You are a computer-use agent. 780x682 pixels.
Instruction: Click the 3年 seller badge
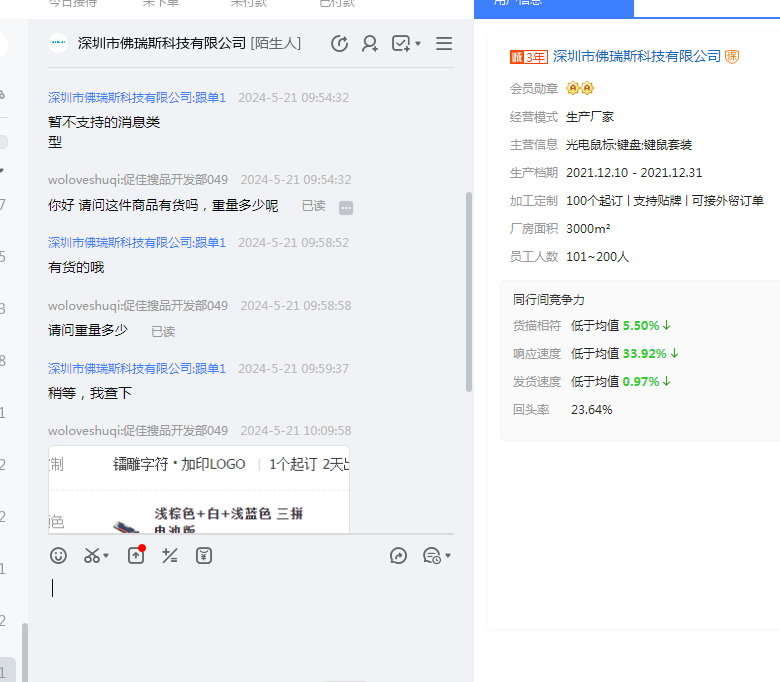click(x=529, y=57)
